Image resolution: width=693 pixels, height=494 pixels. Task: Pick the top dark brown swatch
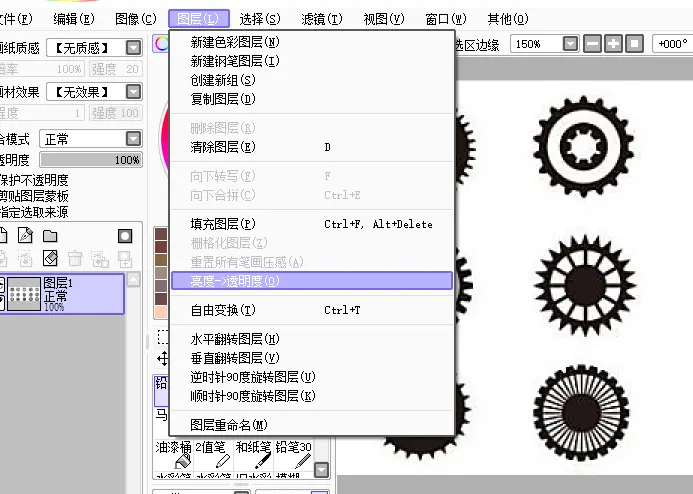[160, 234]
